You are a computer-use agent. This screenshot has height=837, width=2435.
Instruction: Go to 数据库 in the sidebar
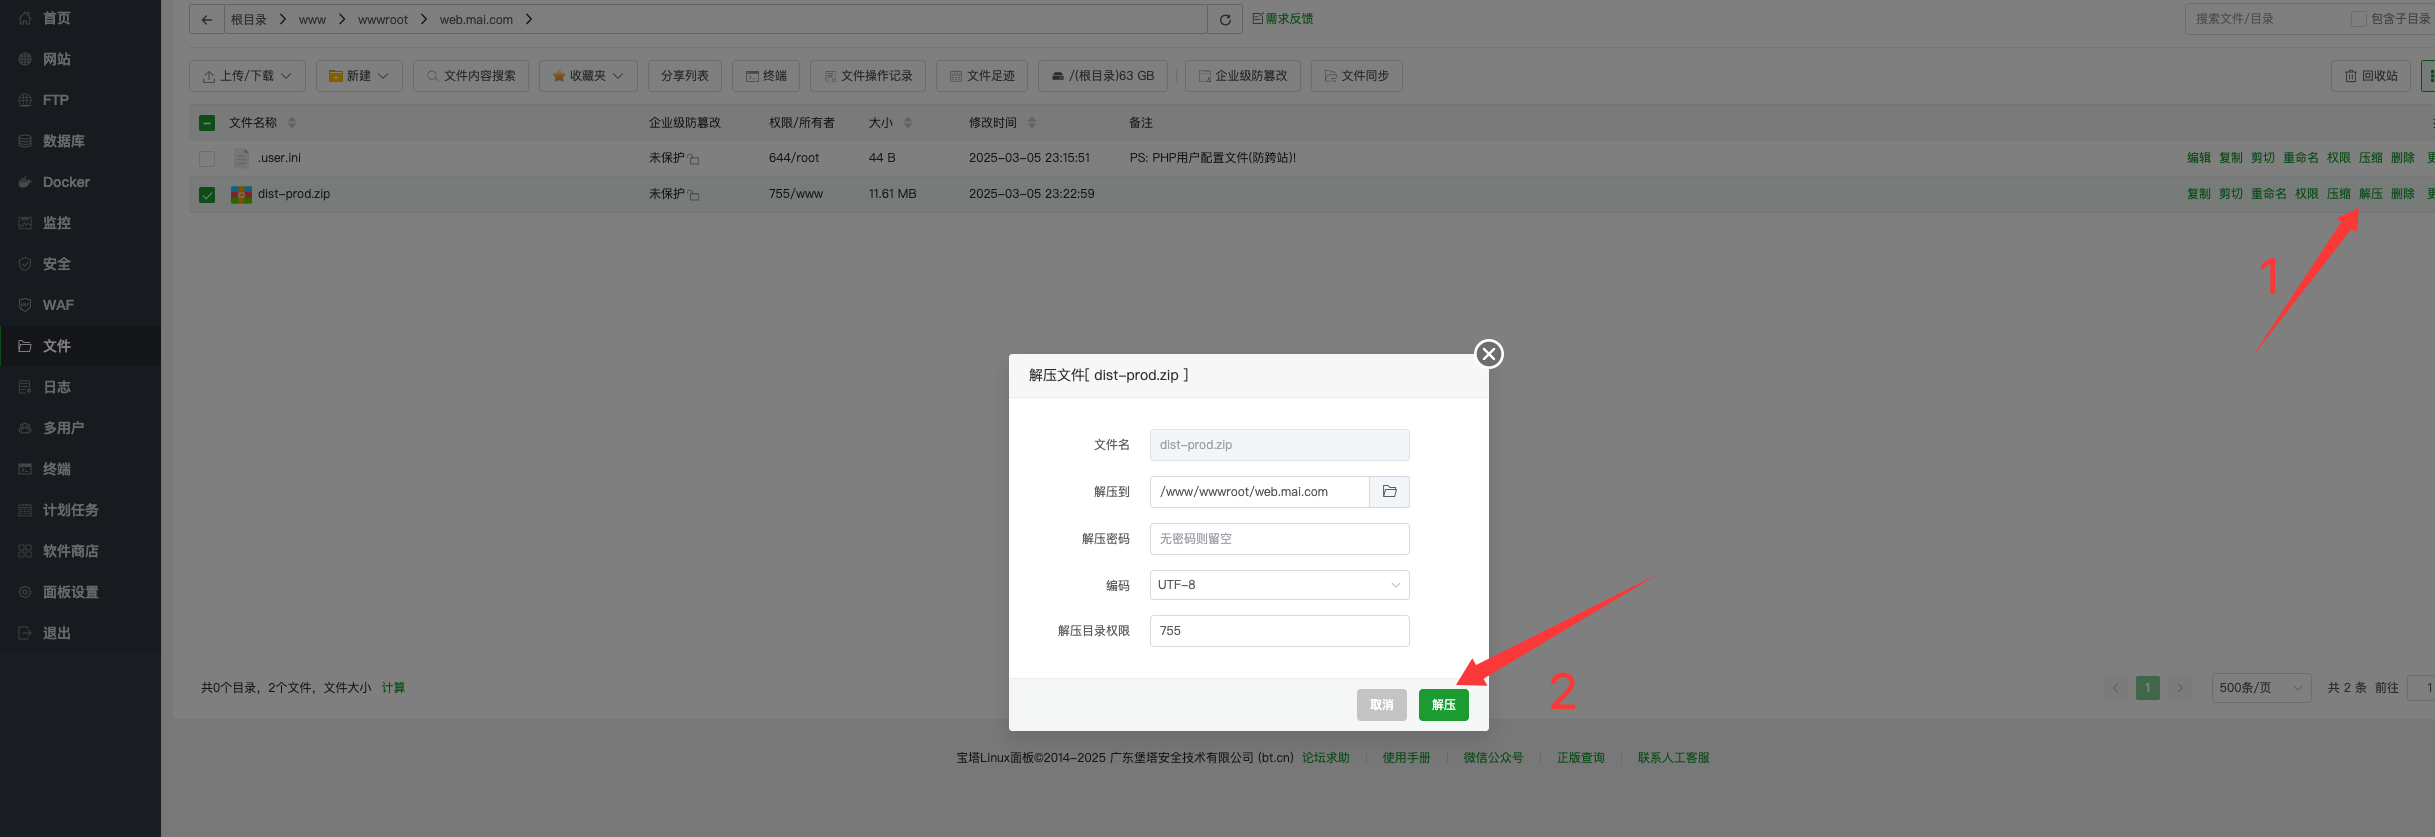click(x=63, y=141)
